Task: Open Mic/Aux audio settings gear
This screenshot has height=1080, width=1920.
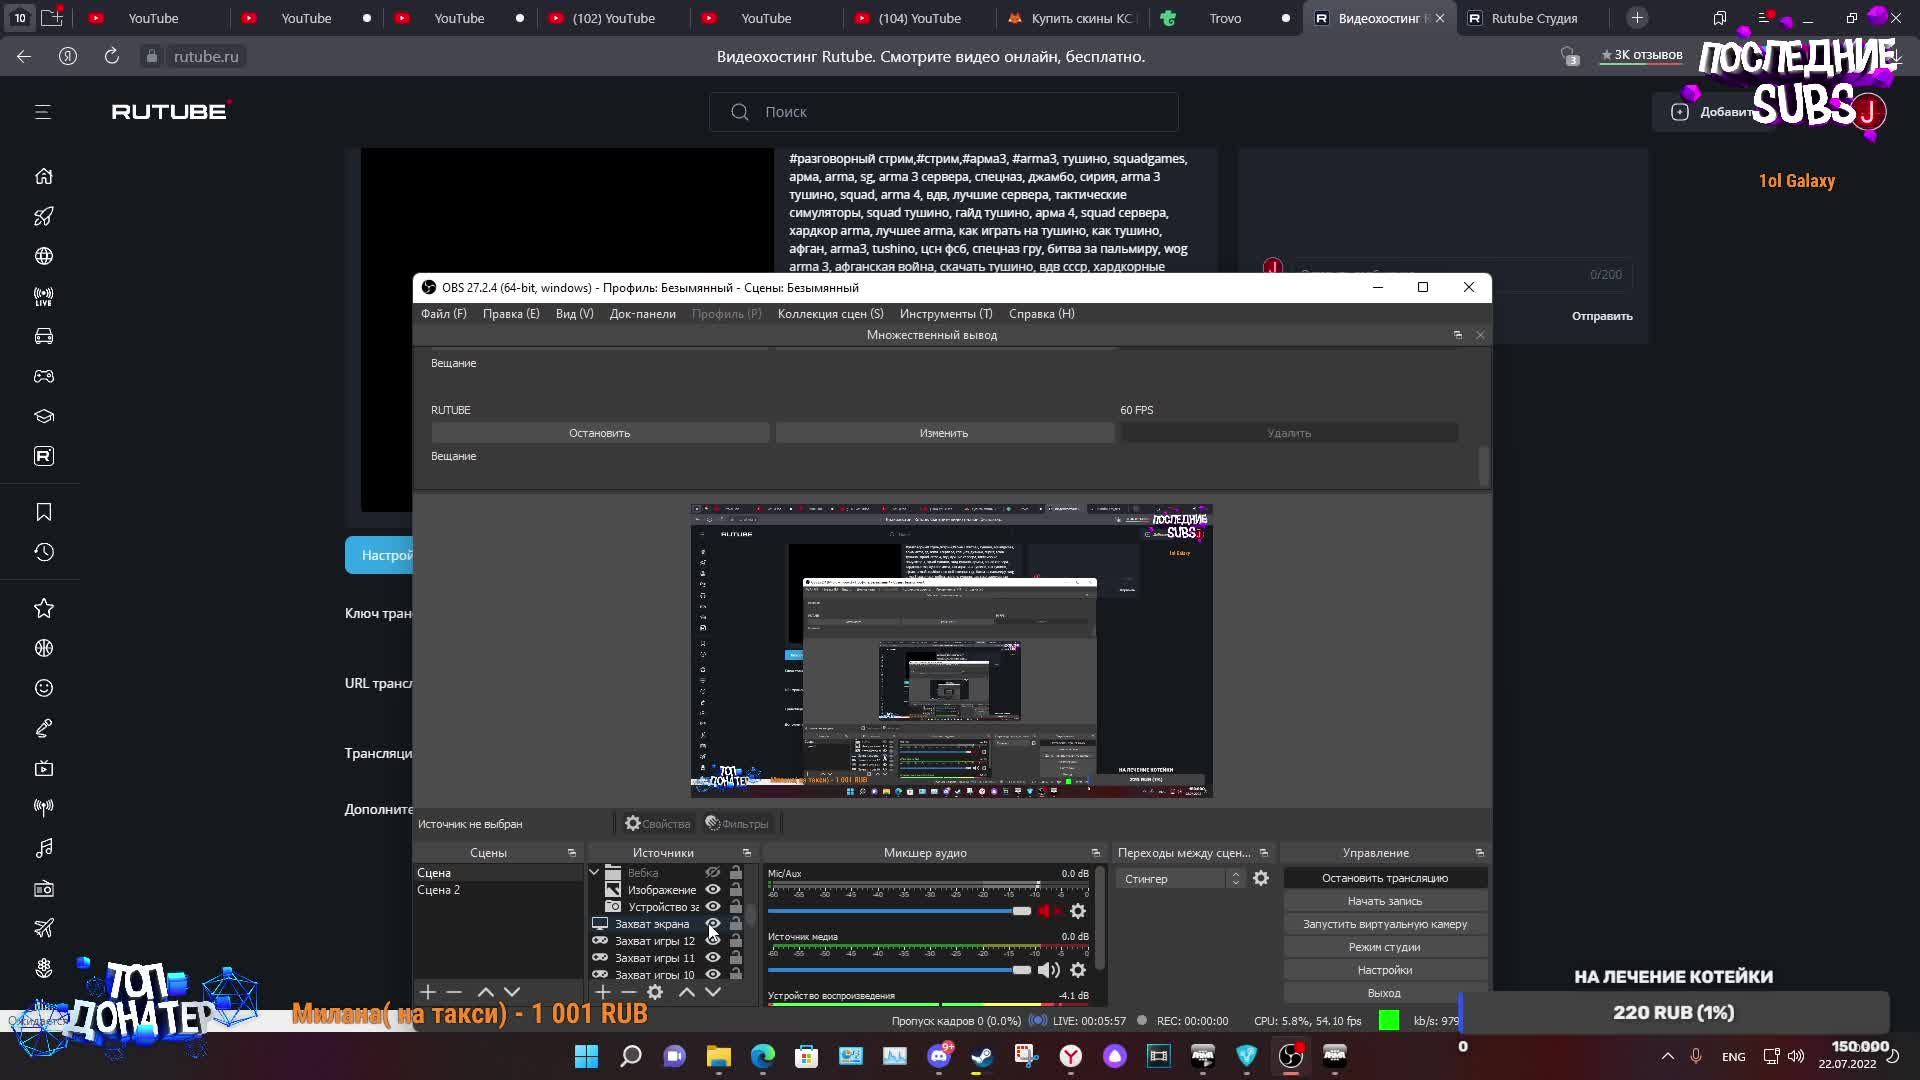Action: tap(1078, 911)
